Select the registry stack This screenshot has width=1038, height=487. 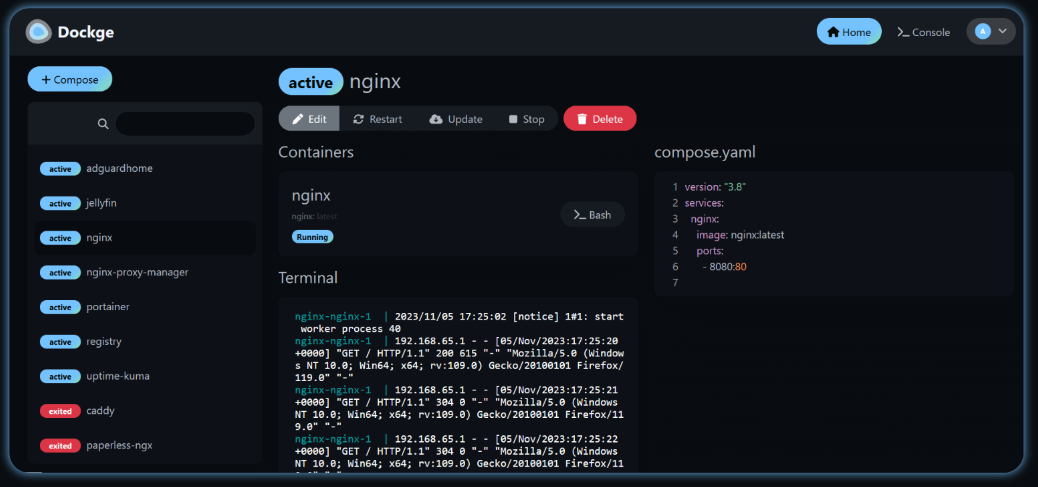point(144,341)
